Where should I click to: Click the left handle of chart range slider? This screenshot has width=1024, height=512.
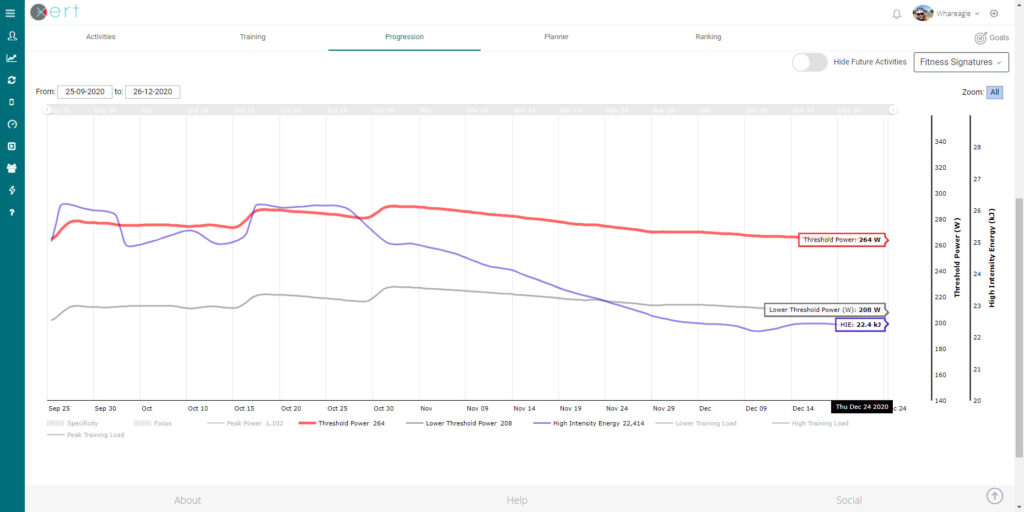[48, 110]
